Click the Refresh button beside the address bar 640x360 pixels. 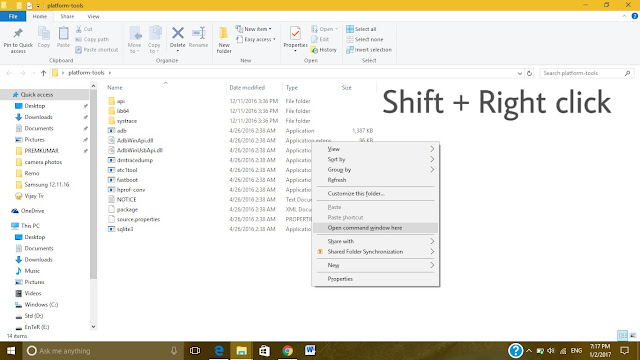point(529,73)
